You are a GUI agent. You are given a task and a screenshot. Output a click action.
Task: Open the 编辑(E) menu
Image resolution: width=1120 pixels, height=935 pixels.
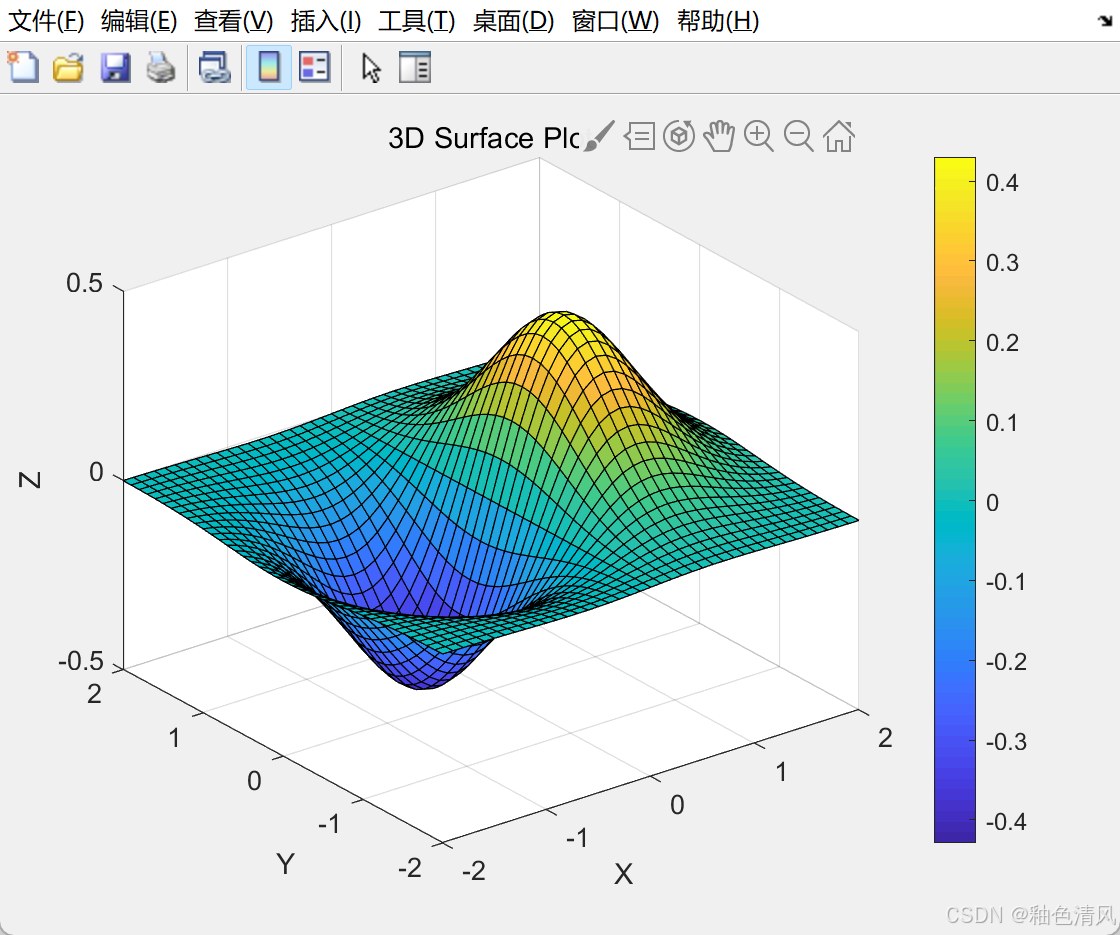(x=139, y=21)
